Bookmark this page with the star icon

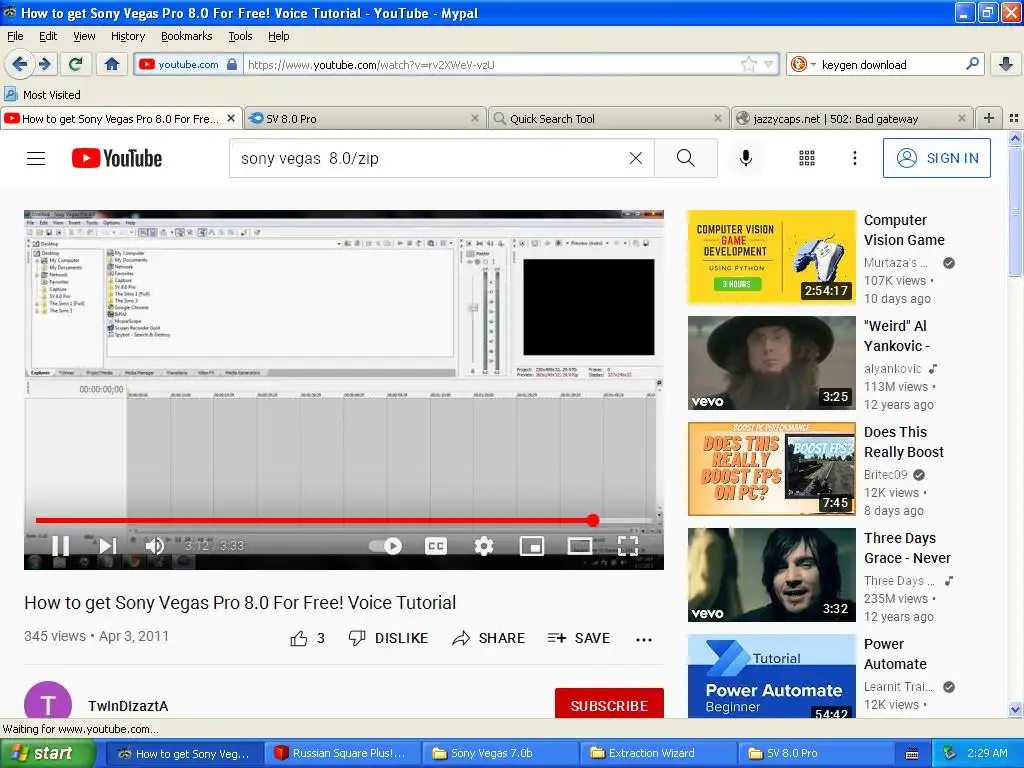(748, 64)
